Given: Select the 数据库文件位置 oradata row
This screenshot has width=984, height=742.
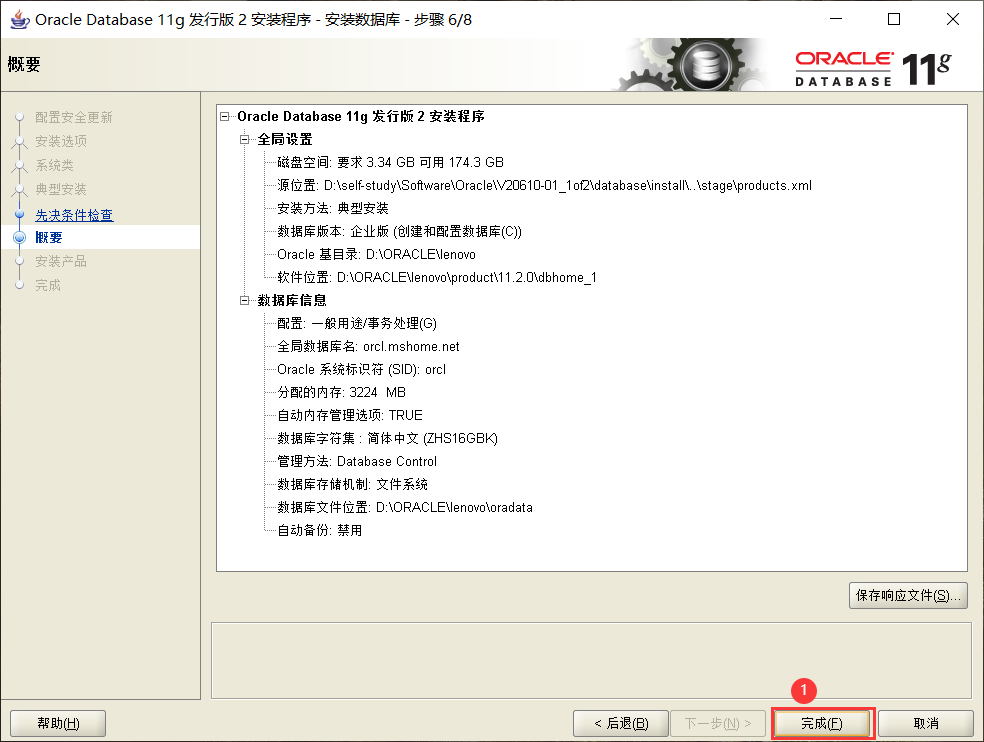Looking at the screenshot, I should pyautogui.click(x=405, y=507).
